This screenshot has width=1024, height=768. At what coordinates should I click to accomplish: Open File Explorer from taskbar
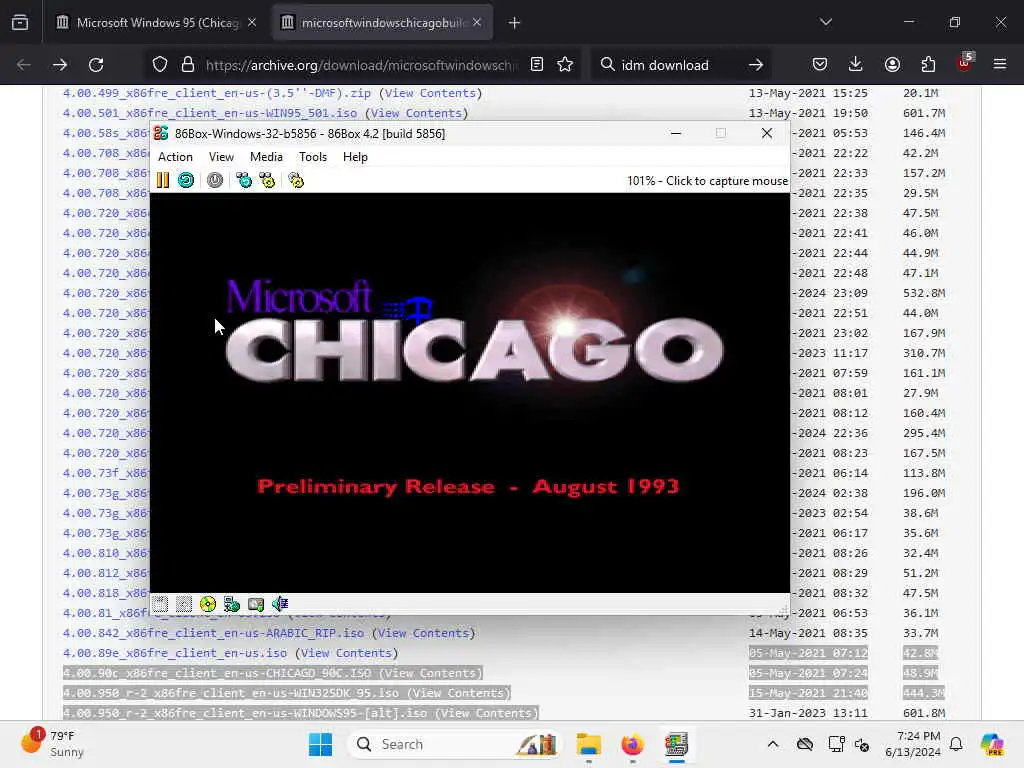[x=588, y=744]
